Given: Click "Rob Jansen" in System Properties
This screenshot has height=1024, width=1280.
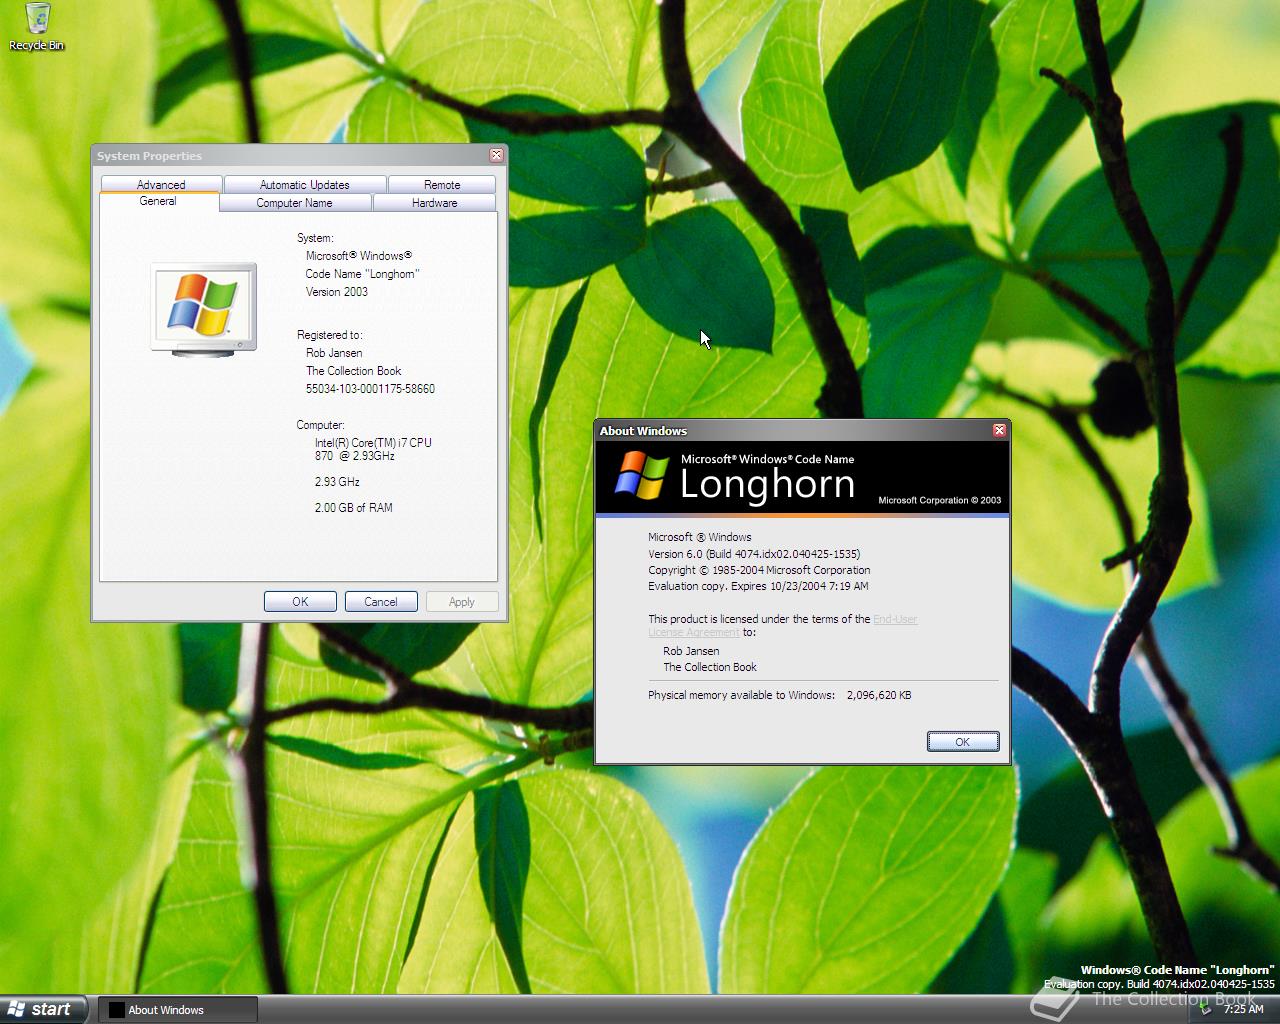Looking at the screenshot, I should 334,353.
